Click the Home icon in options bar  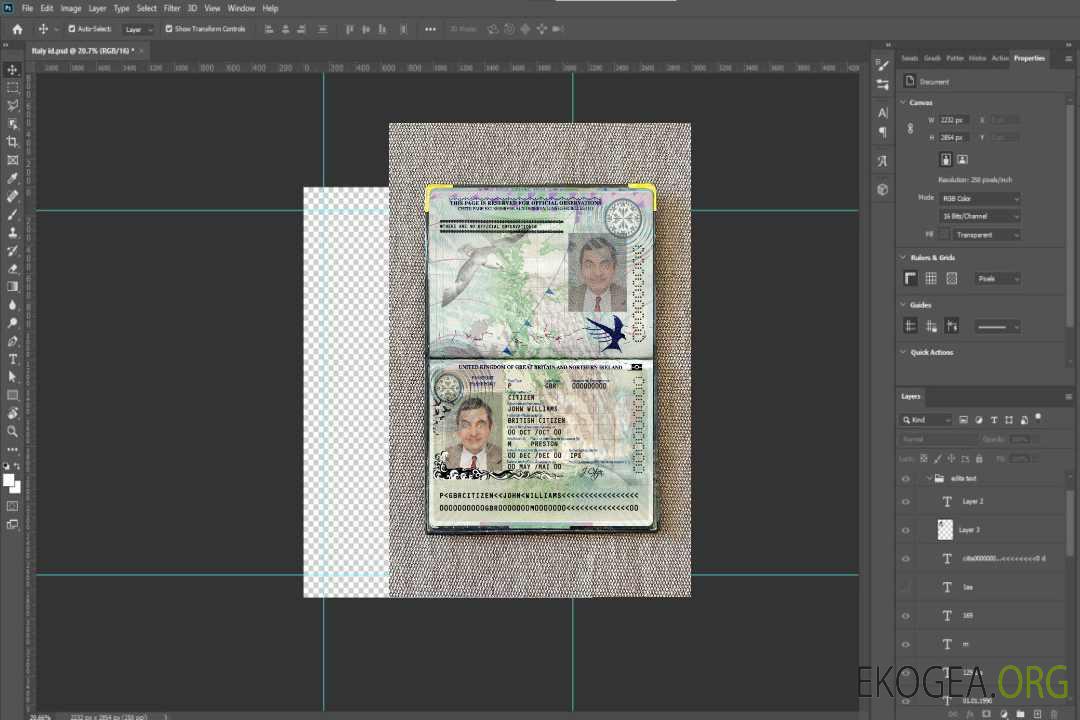17,29
